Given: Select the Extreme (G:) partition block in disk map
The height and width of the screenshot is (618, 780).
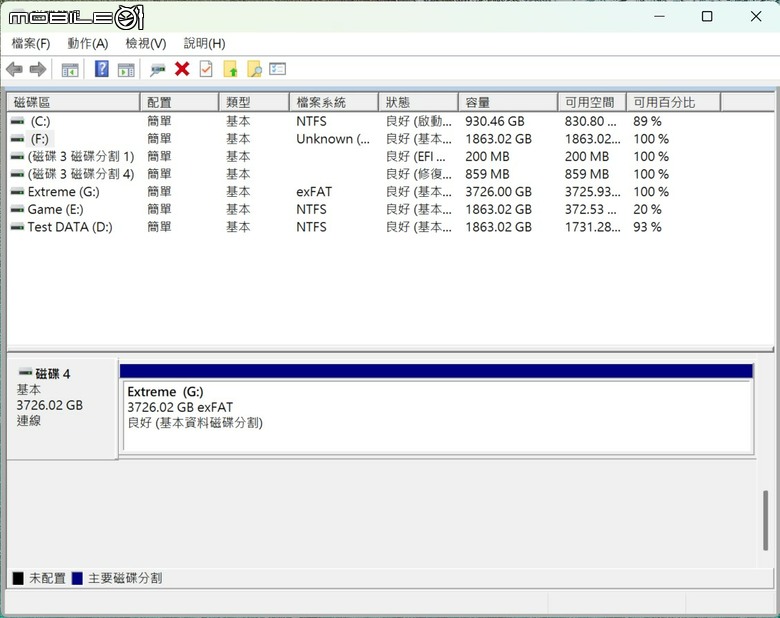Looking at the screenshot, I should (x=437, y=416).
